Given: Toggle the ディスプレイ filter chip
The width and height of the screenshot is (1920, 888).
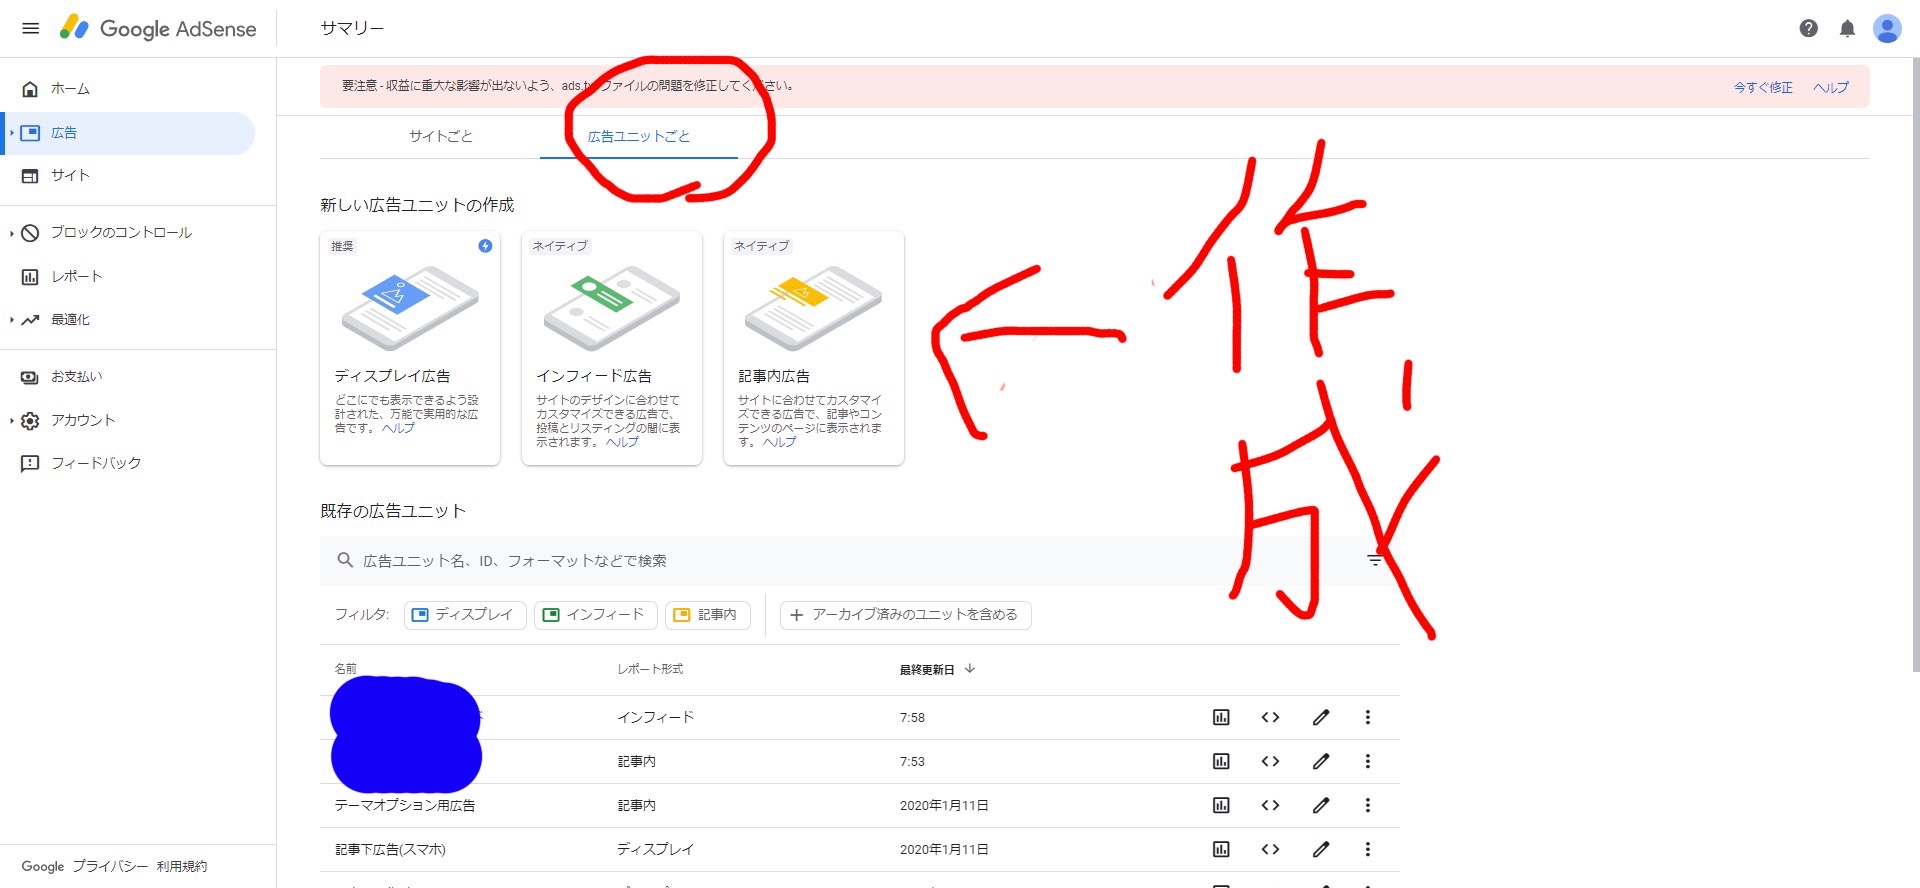Looking at the screenshot, I should pyautogui.click(x=464, y=614).
